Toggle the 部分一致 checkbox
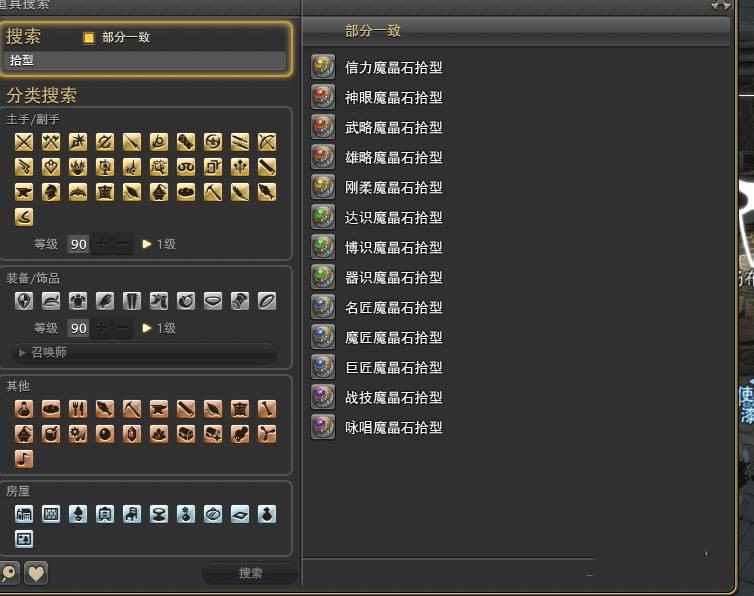Screen dimensions: 754x596 point(88,38)
